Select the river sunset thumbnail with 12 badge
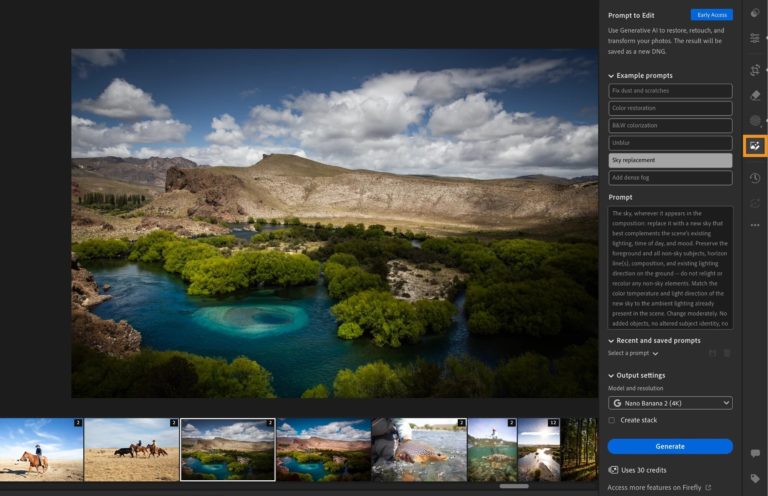This screenshot has height=496, width=768. click(538, 449)
